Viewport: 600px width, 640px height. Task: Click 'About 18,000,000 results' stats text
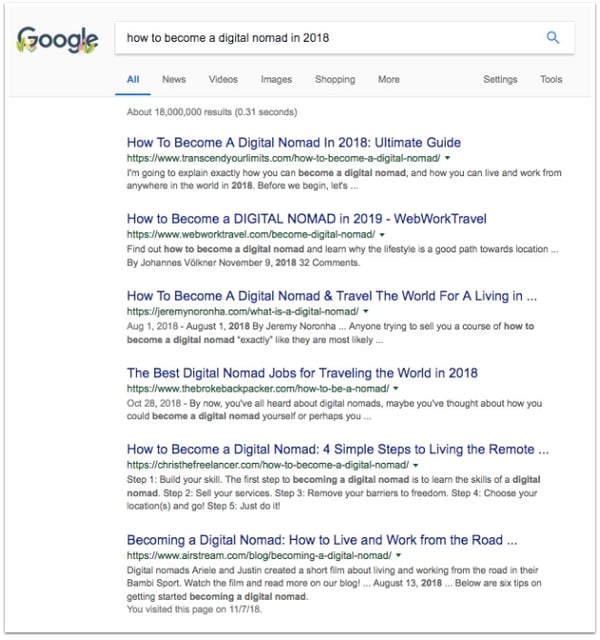click(x=212, y=112)
